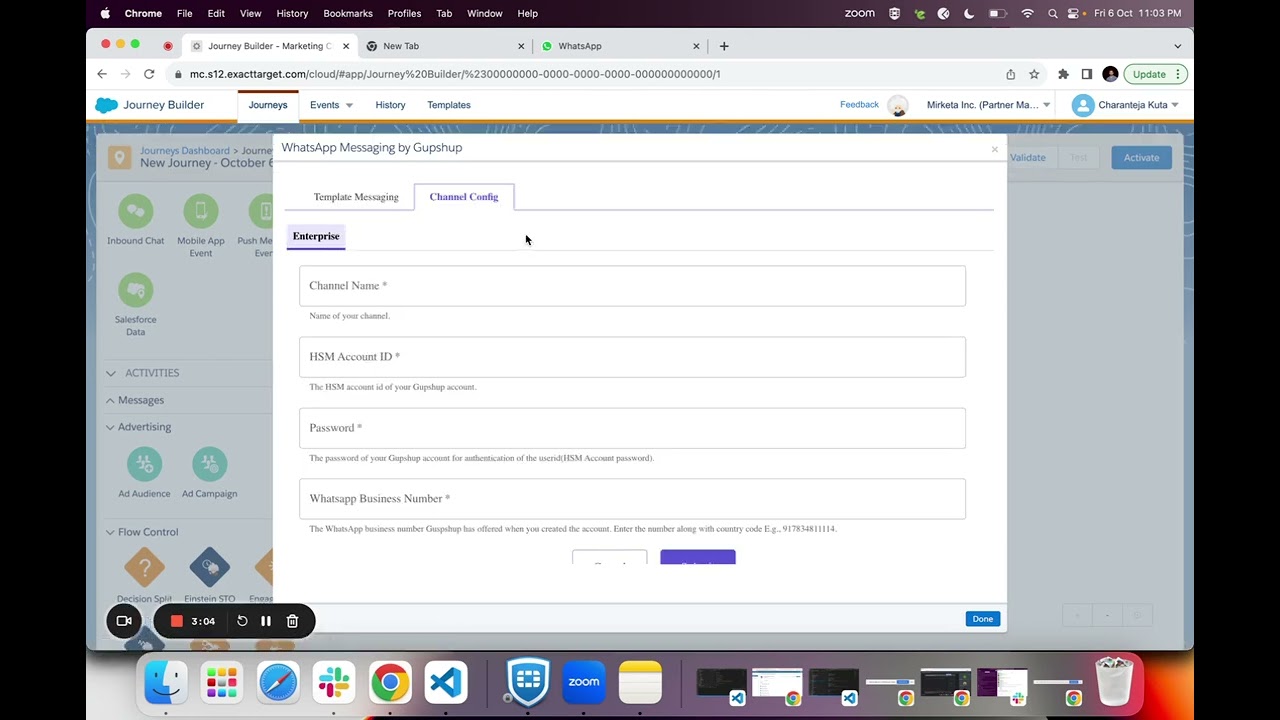Image resolution: width=1280 pixels, height=720 pixels.
Task: Click the Validate button
Action: click(x=1028, y=158)
